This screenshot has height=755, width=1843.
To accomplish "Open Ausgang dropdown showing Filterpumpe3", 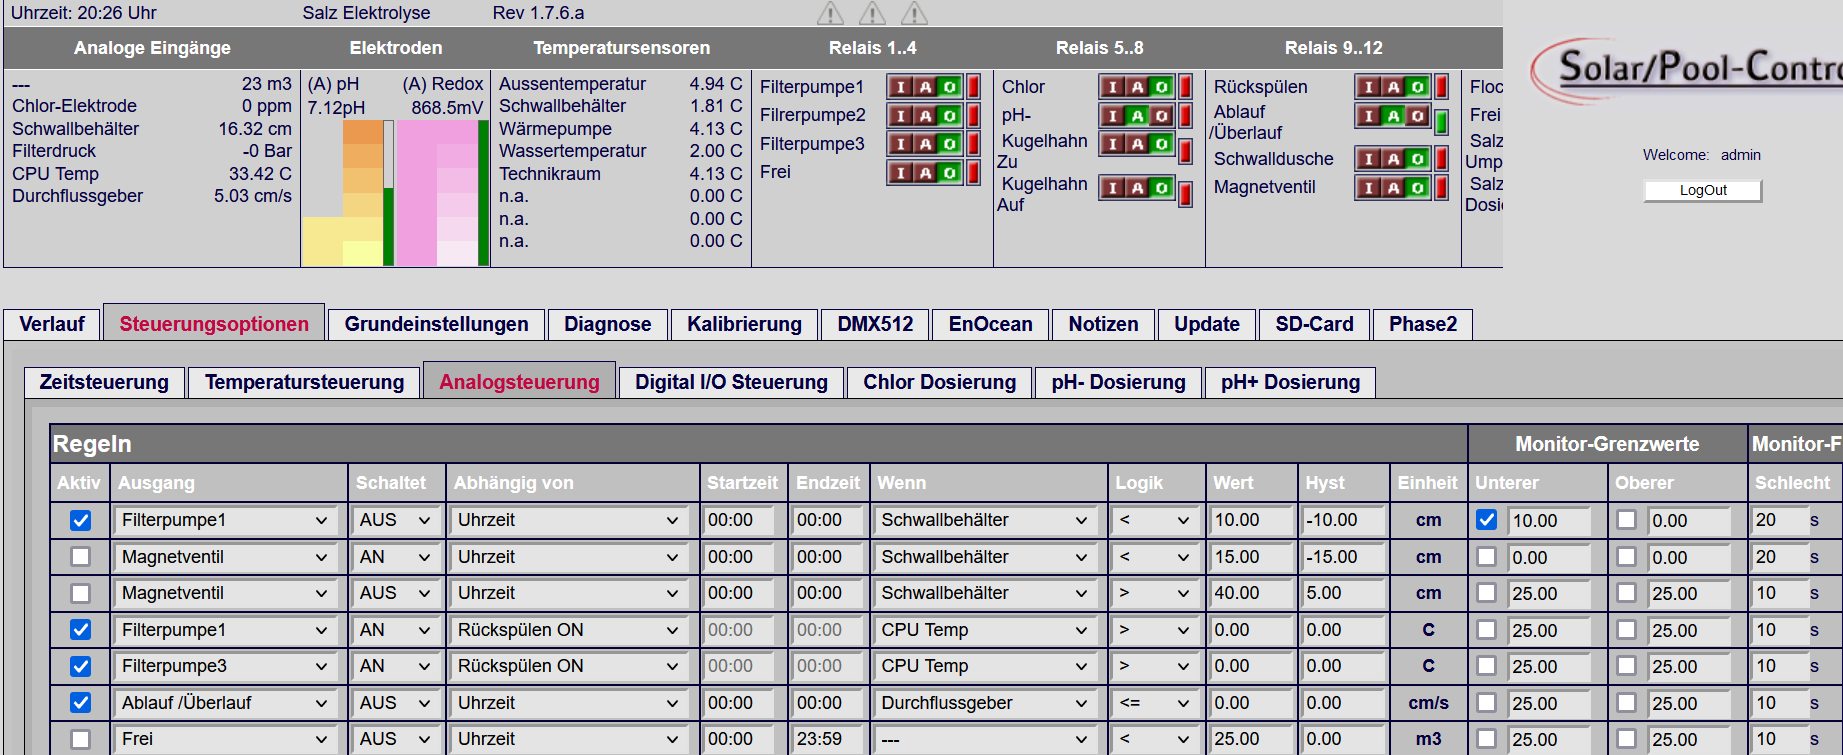I will (225, 666).
